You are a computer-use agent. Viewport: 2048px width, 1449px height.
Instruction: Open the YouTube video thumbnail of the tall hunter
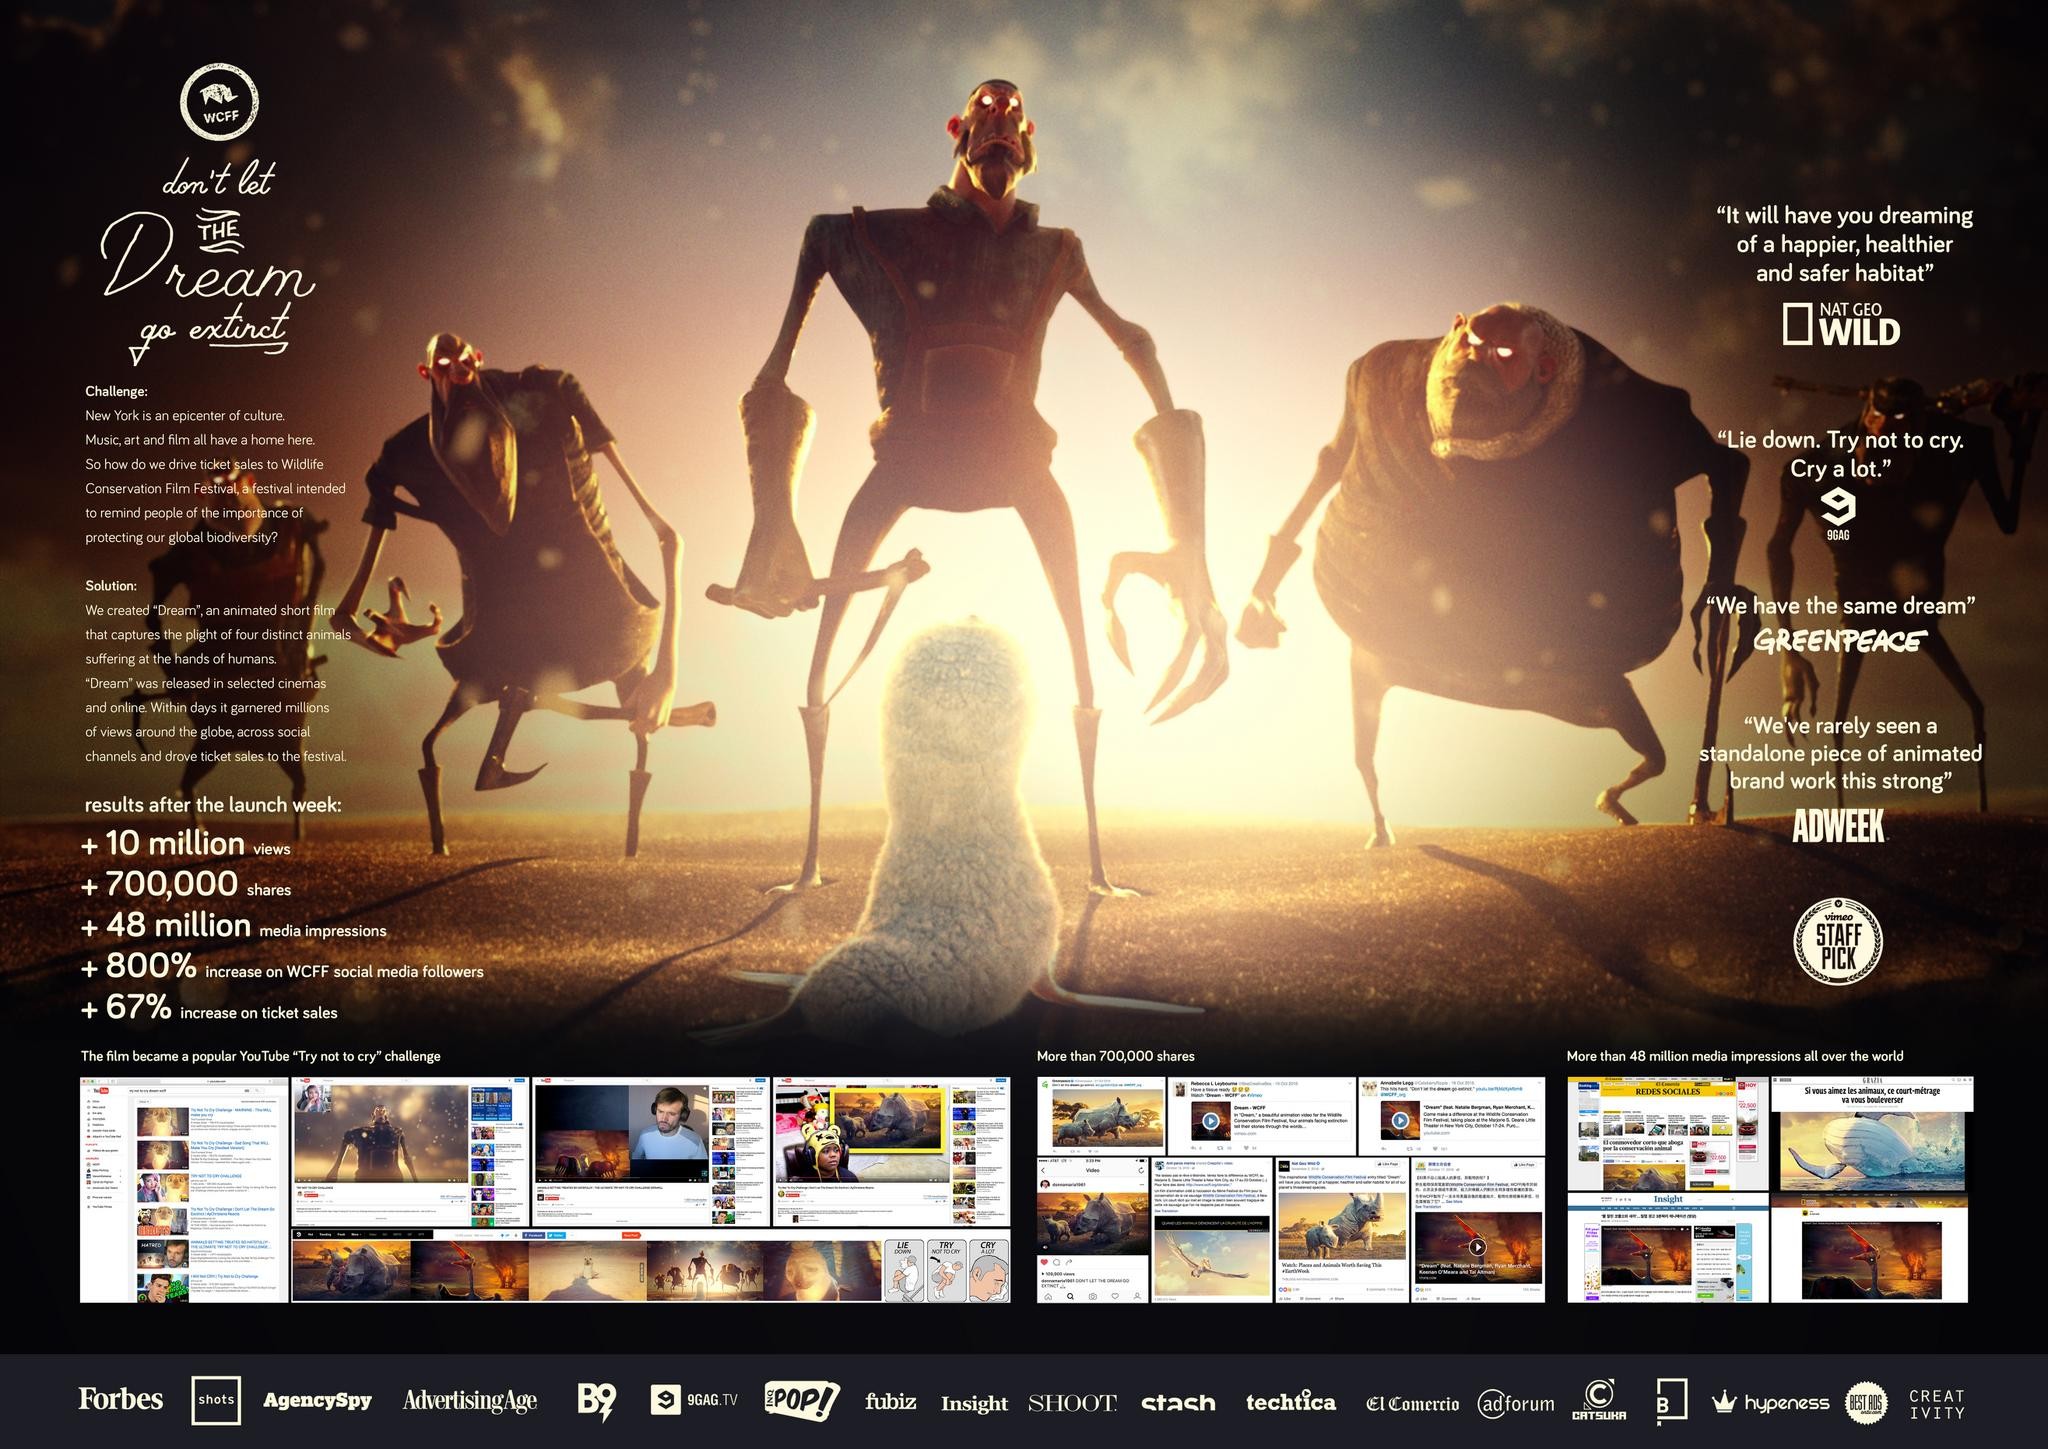pos(410,1152)
